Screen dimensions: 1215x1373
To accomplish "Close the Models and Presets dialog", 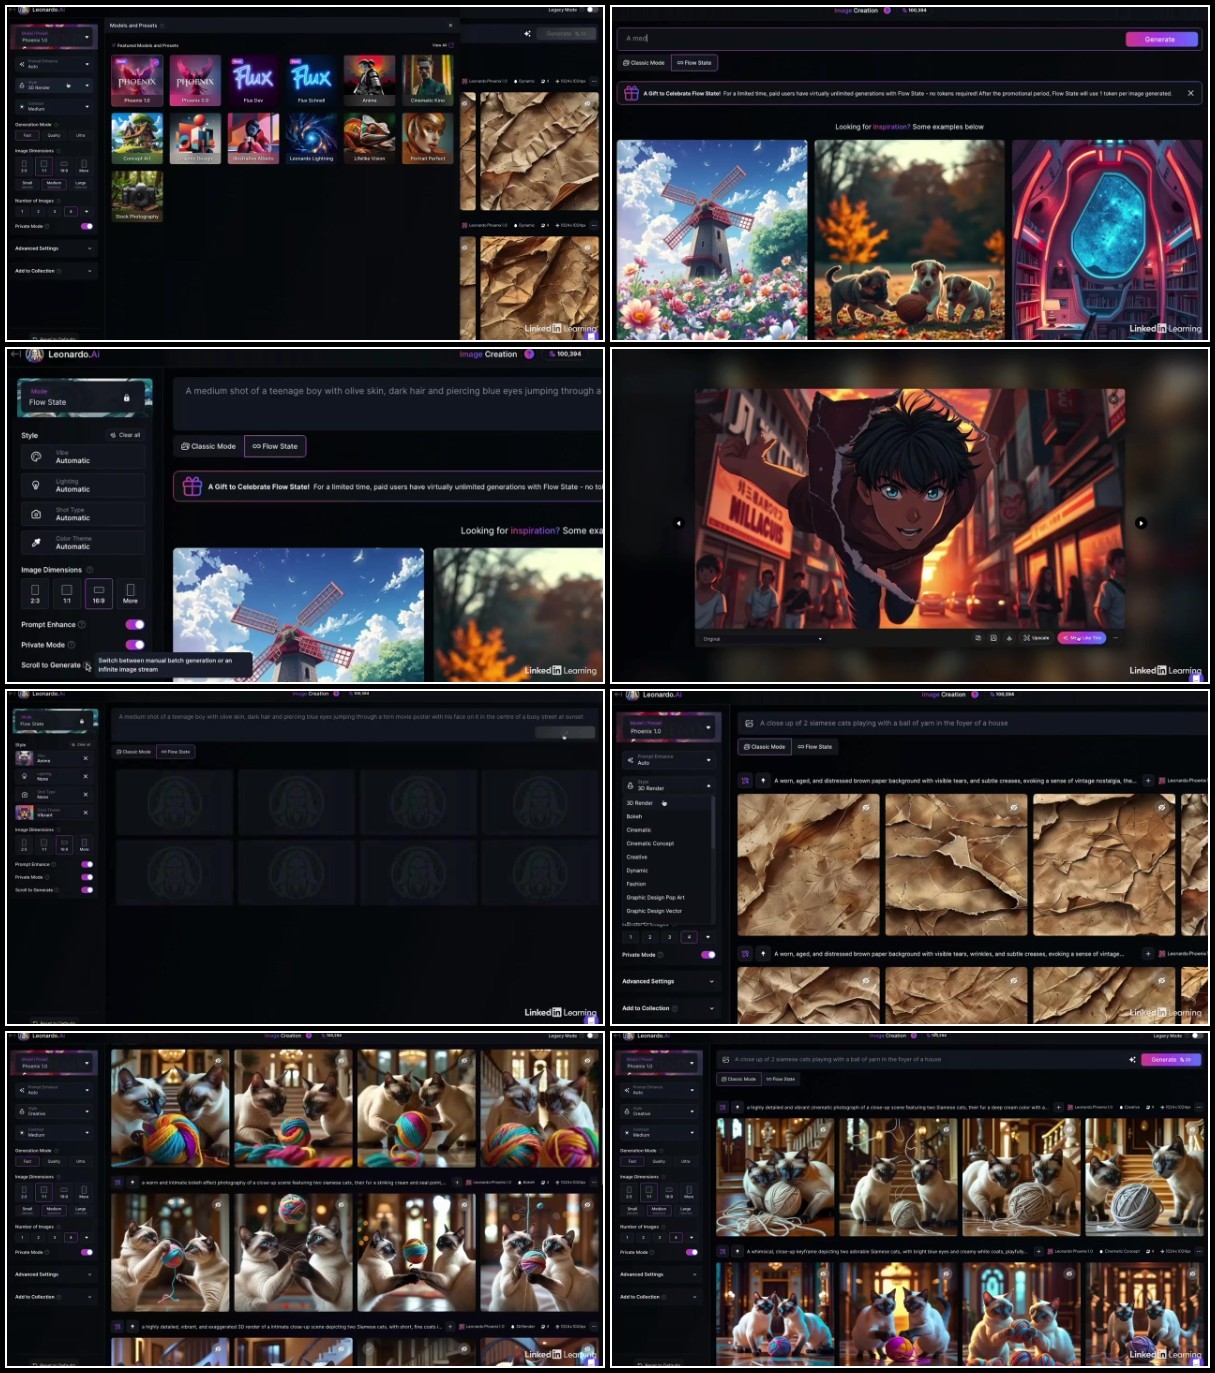I will (449, 25).
